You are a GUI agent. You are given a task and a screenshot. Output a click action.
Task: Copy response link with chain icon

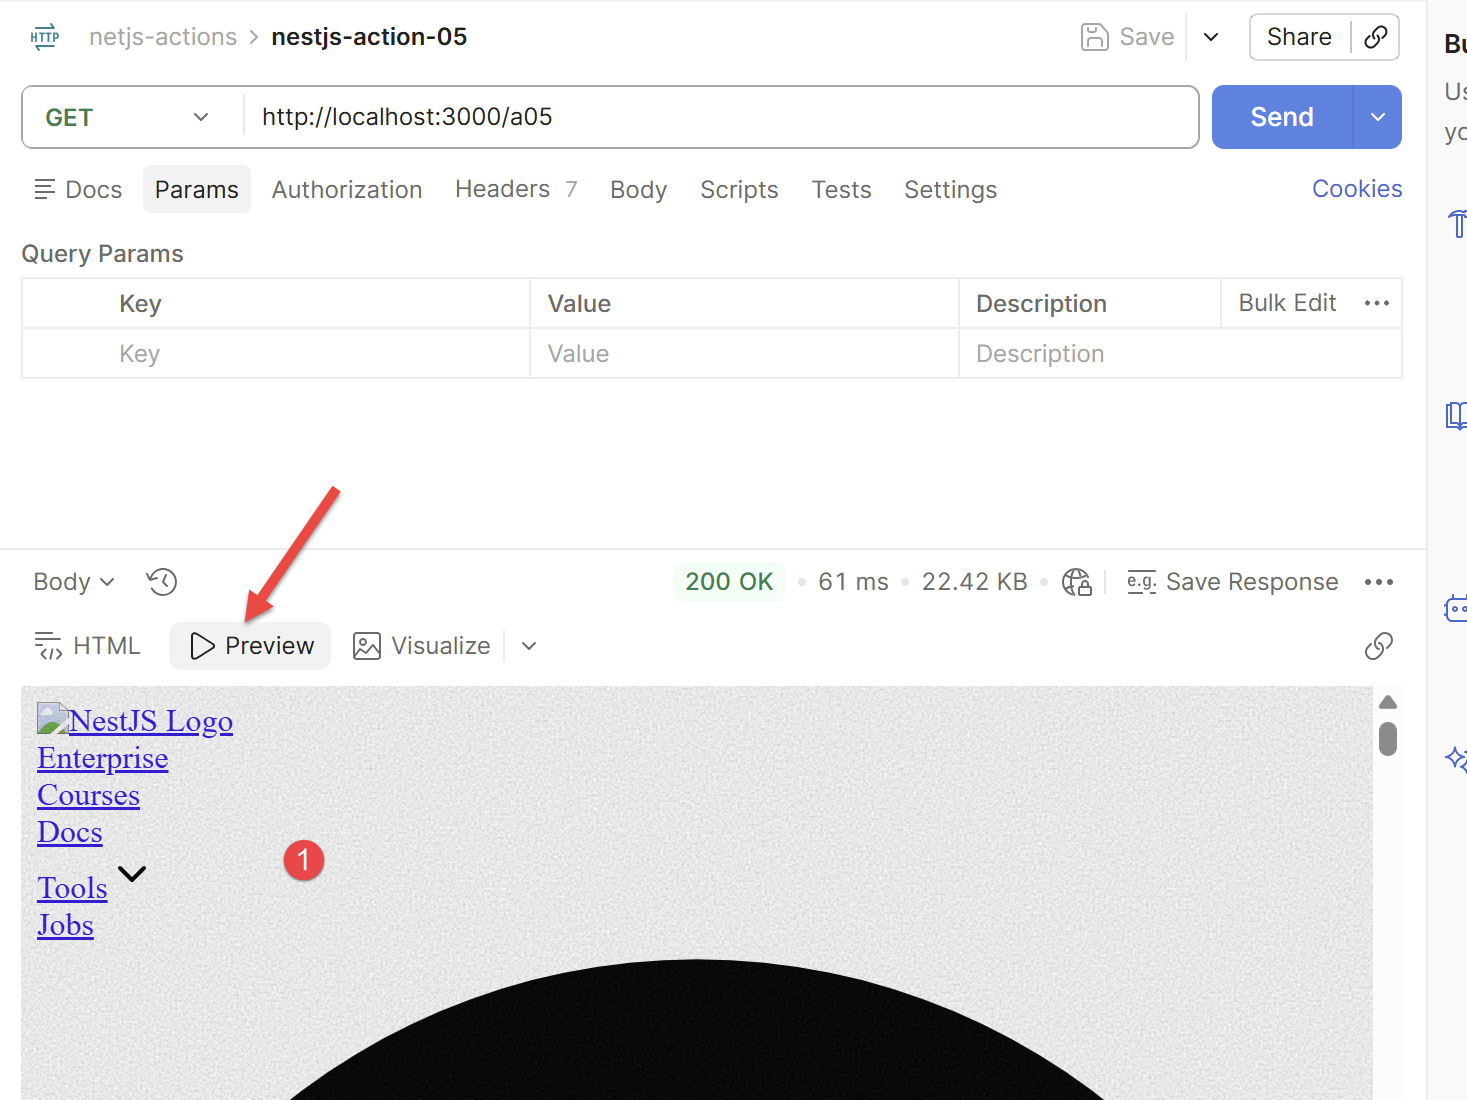point(1379,646)
